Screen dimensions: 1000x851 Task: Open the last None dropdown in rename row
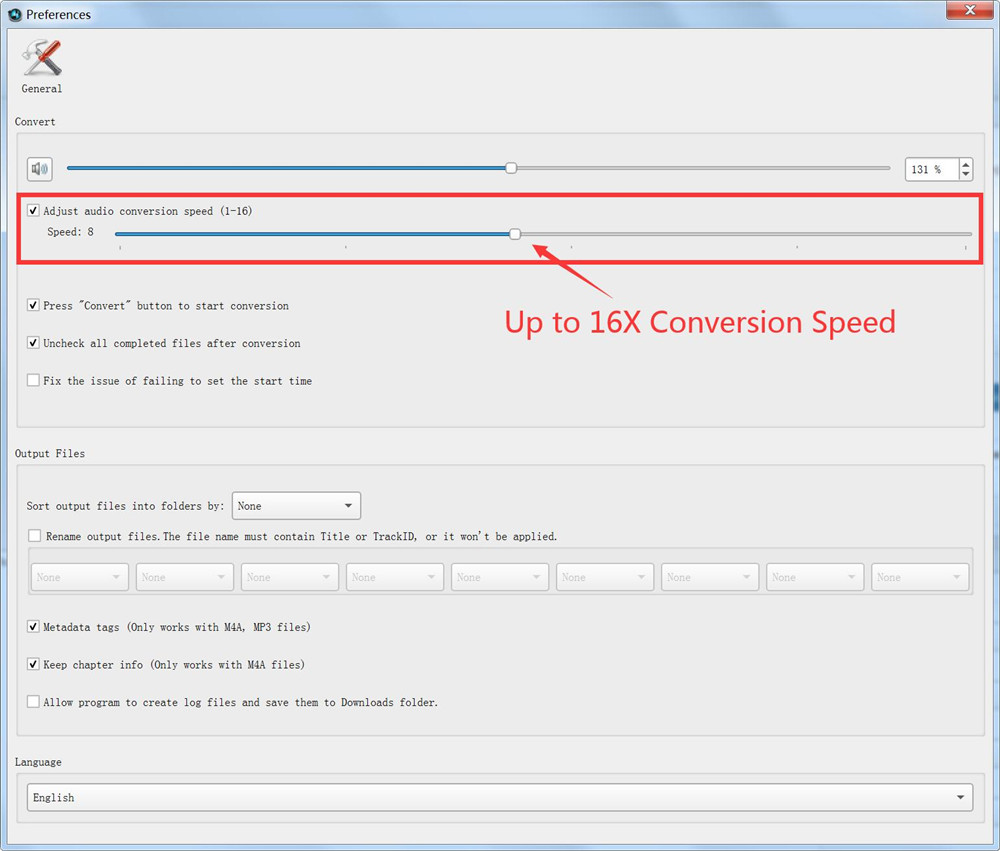(920, 576)
